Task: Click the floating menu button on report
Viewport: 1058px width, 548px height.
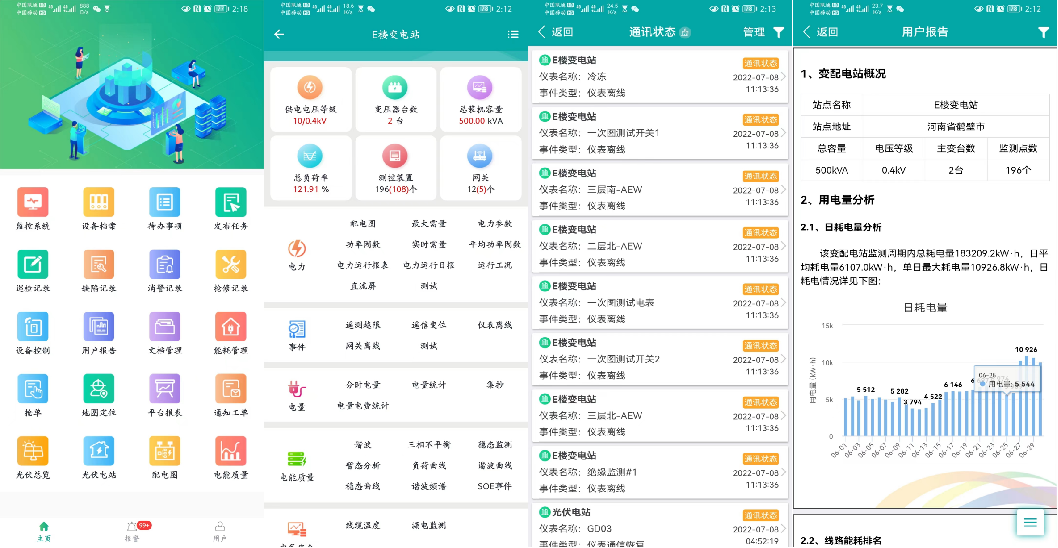Action: (x=1030, y=521)
